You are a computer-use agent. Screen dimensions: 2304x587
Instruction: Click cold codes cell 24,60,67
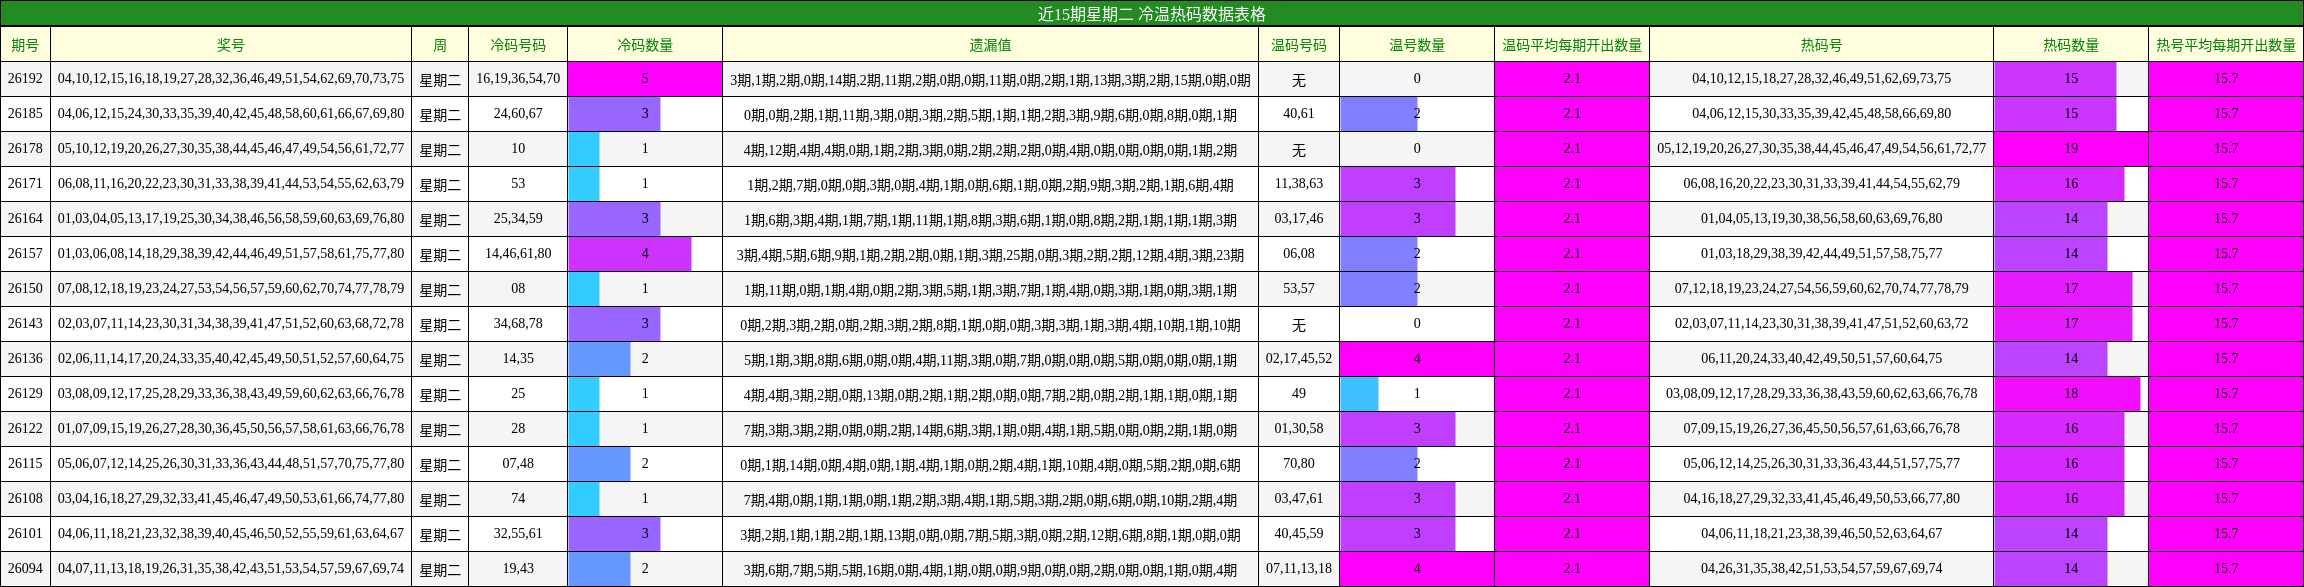click(x=518, y=114)
